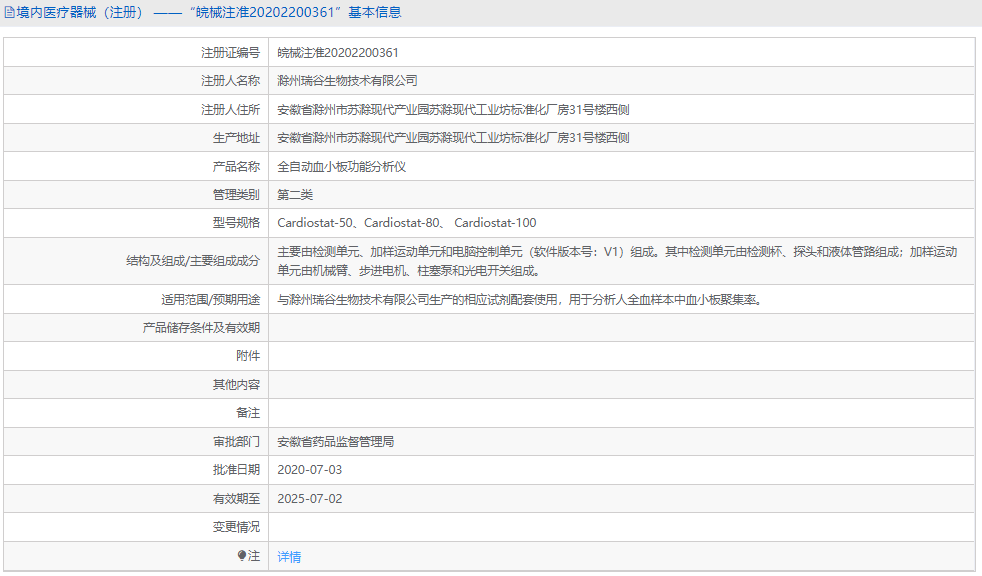Open the 详情 link
The height and width of the screenshot is (576, 982).
[289, 557]
